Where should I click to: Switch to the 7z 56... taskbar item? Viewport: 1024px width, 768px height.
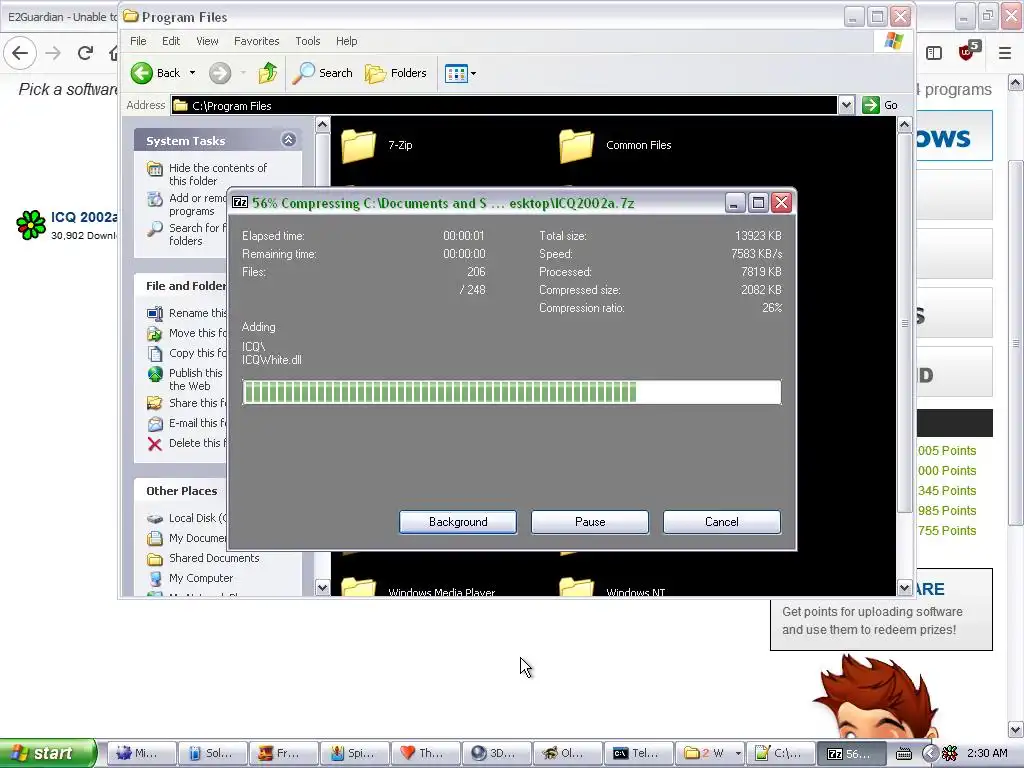[x=852, y=753]
